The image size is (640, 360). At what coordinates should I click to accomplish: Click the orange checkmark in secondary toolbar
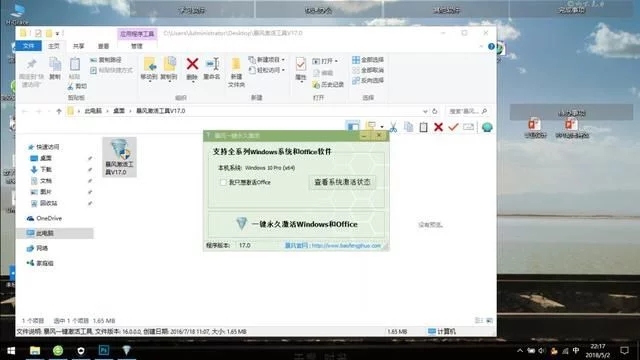(453, 127)
